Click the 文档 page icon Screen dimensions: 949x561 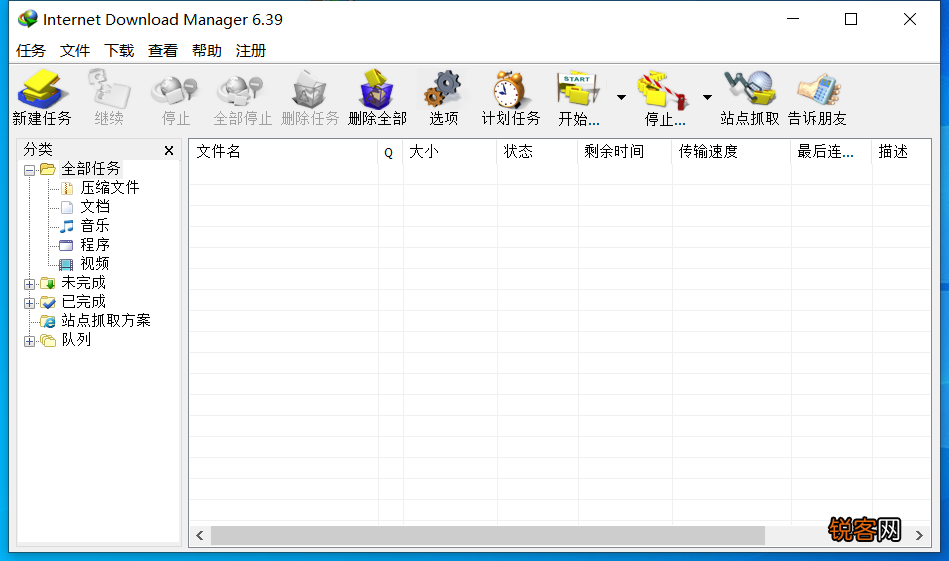pos(67,208)
